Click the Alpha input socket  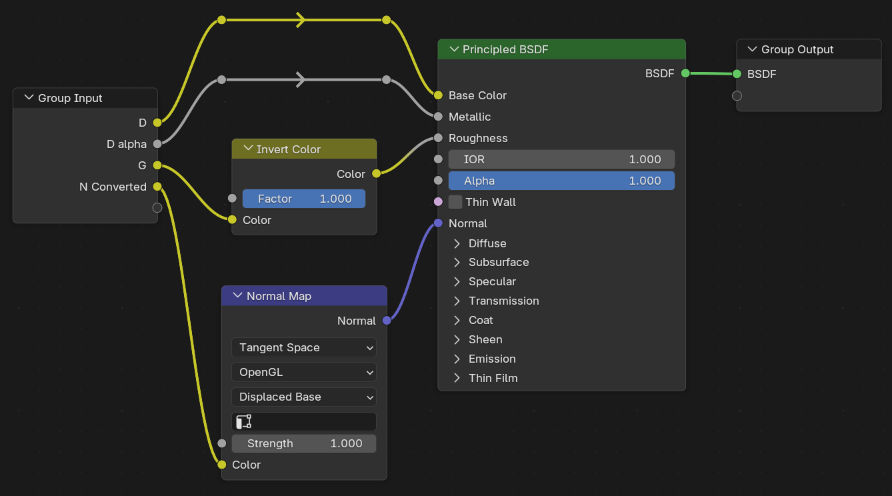pyautogui.click(x=438, y=181)
